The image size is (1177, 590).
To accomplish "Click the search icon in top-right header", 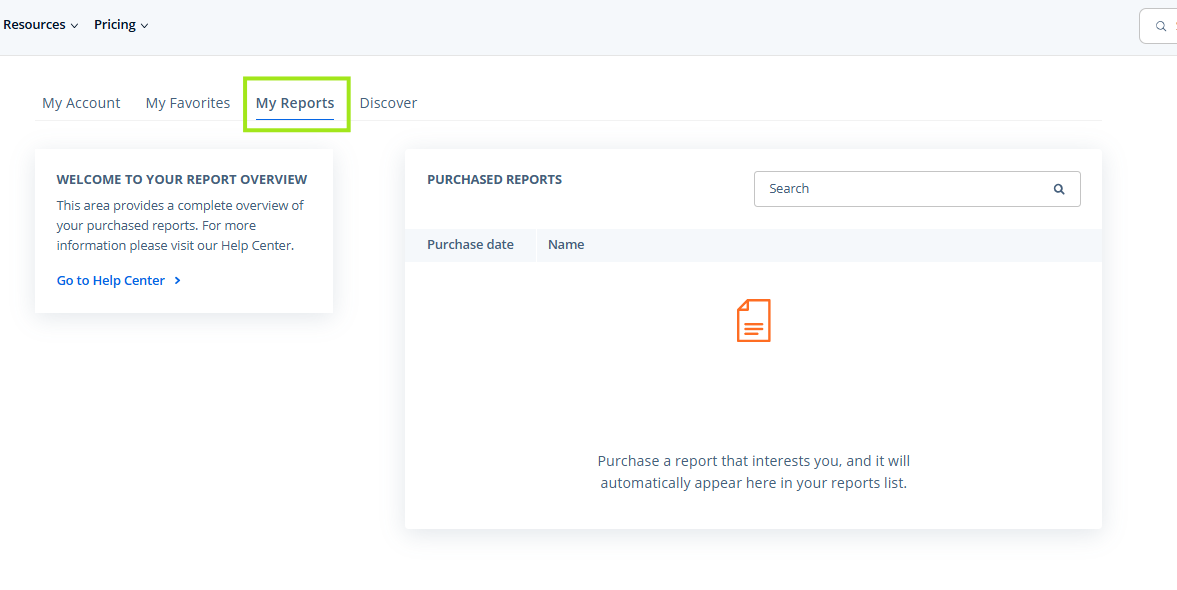I will (1160, 26).
